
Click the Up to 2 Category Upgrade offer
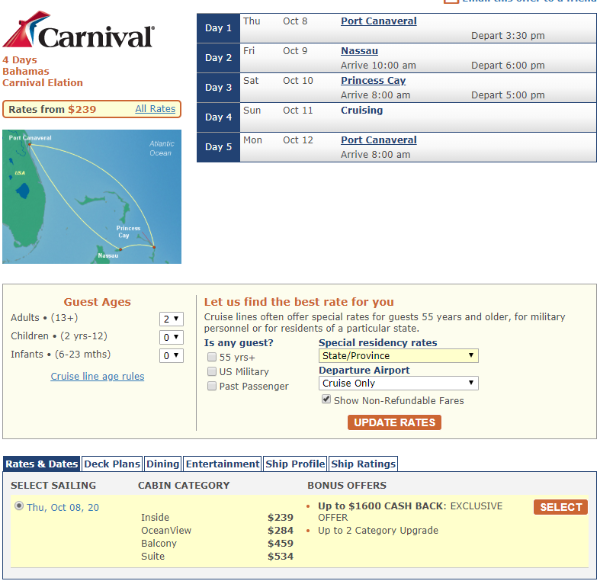(x=378, y=531)
